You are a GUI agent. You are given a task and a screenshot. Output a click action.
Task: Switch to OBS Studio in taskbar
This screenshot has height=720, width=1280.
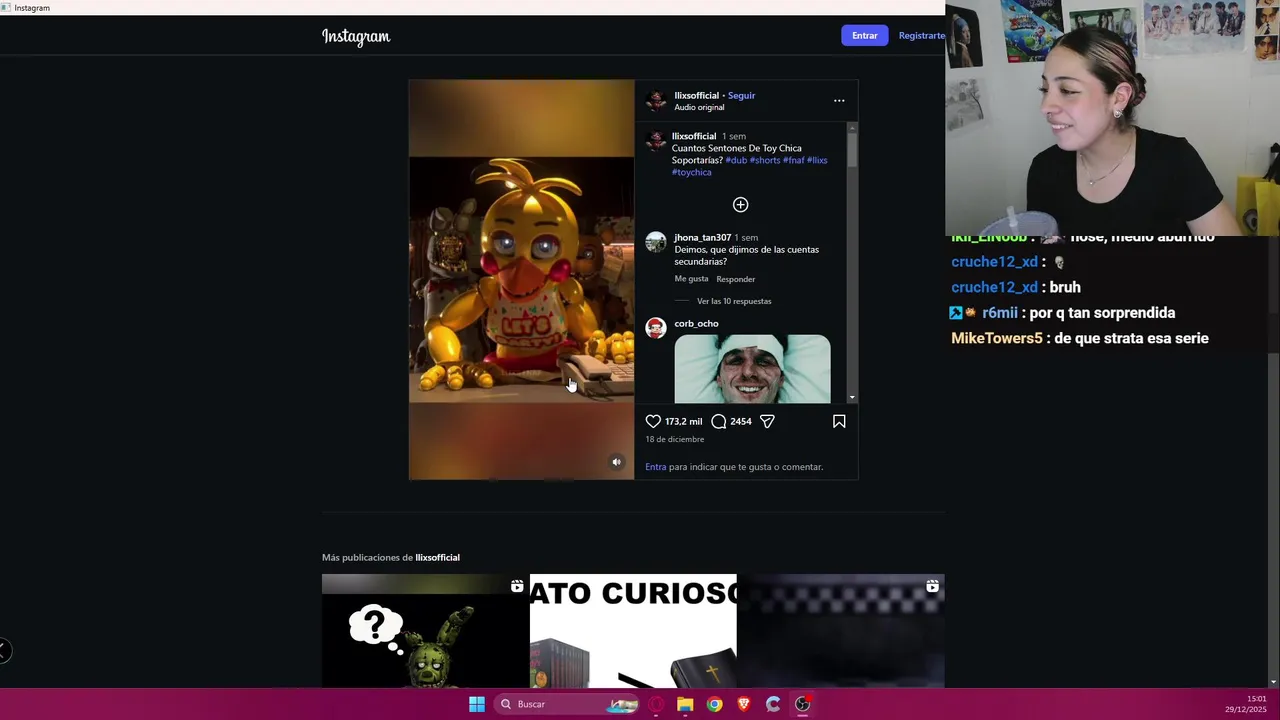(x=802, y=704)
